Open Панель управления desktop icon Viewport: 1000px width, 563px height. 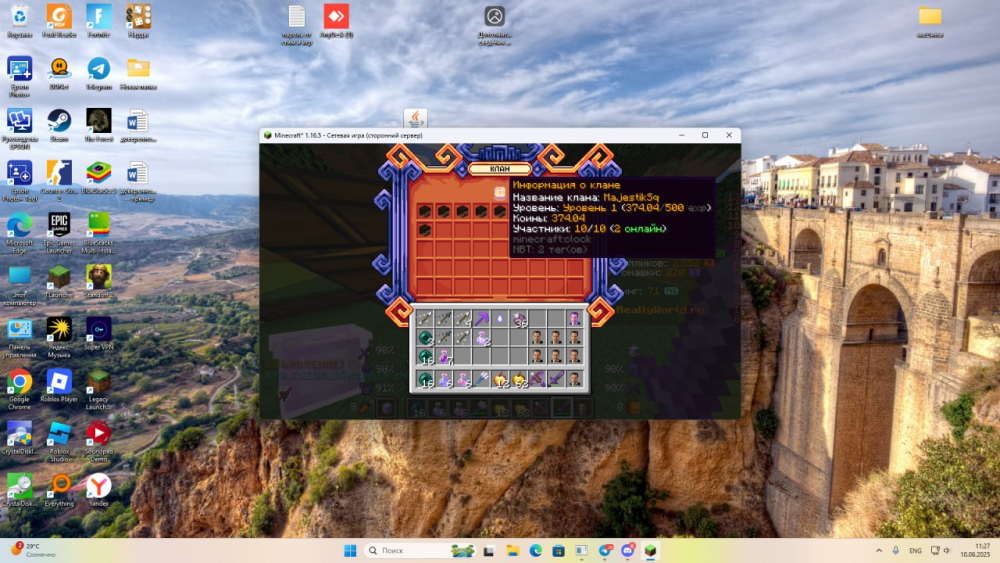19,337
